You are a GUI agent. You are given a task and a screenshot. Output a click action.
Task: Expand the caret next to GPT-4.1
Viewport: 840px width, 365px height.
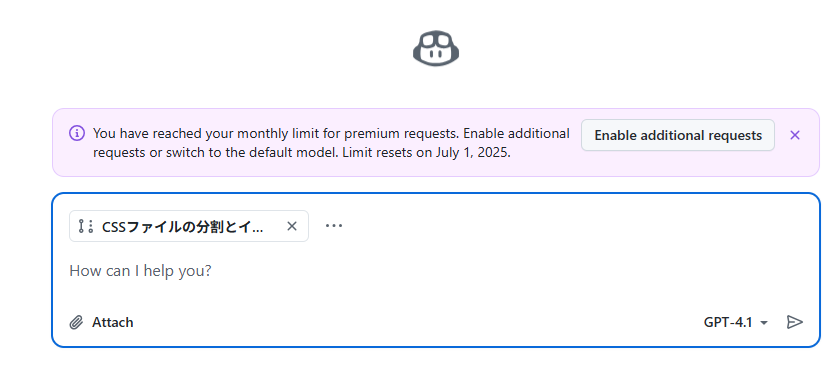(x=764, y=323)
